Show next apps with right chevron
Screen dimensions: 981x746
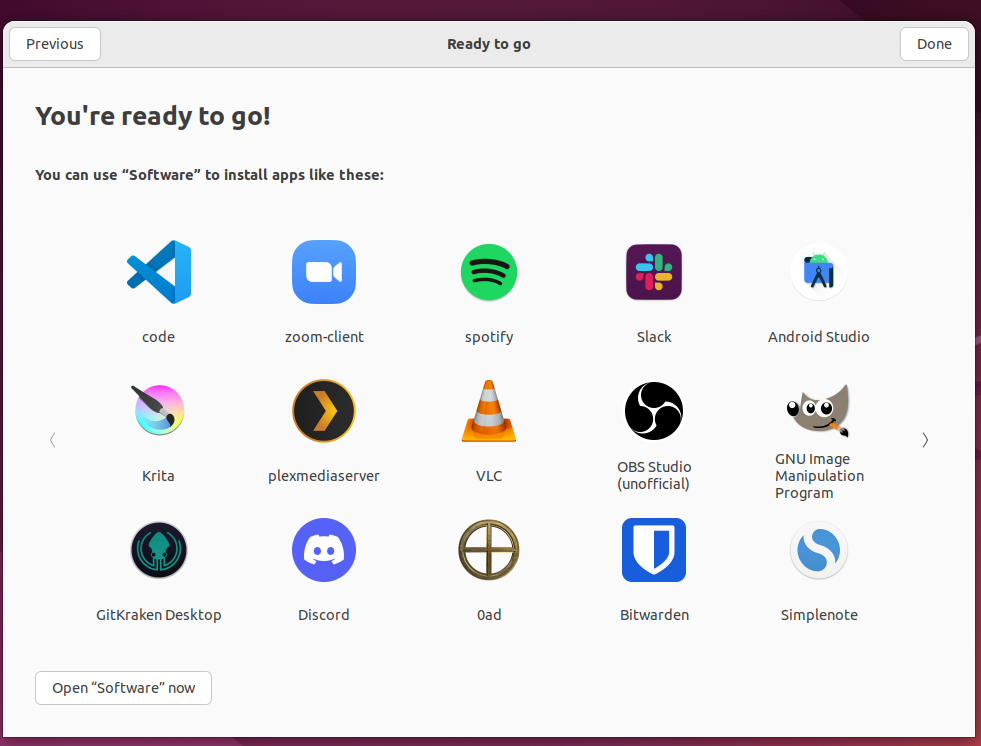click(x=925, y=441)
